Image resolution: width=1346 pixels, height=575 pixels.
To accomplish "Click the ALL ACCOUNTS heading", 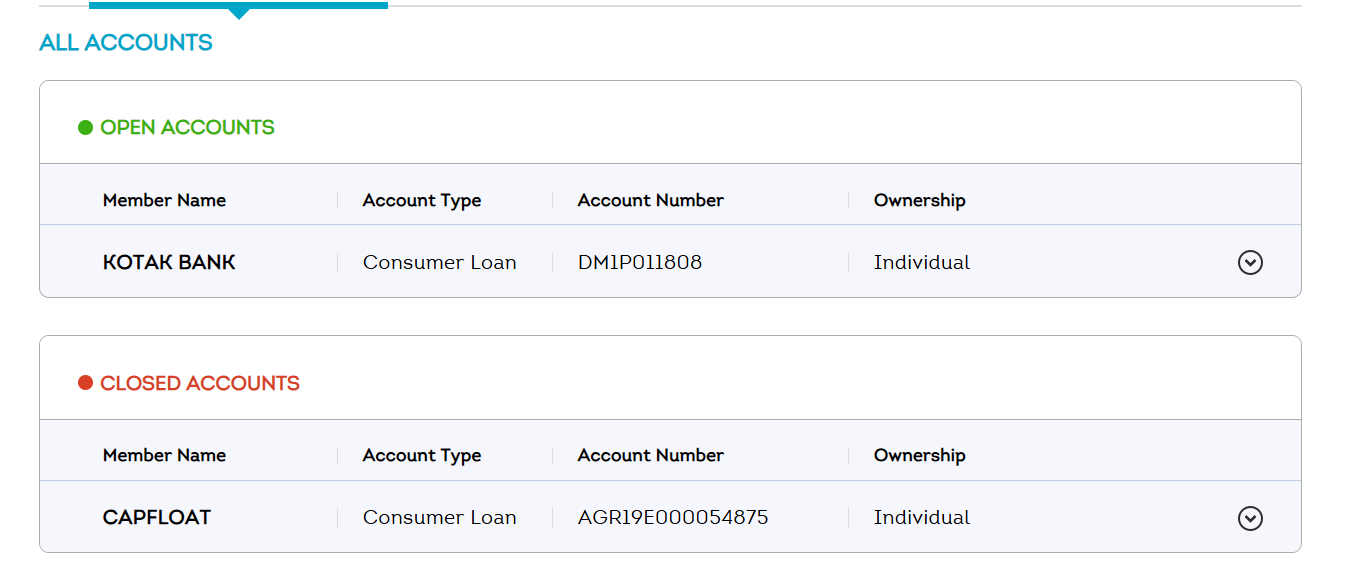I will (x=126, y=43).
